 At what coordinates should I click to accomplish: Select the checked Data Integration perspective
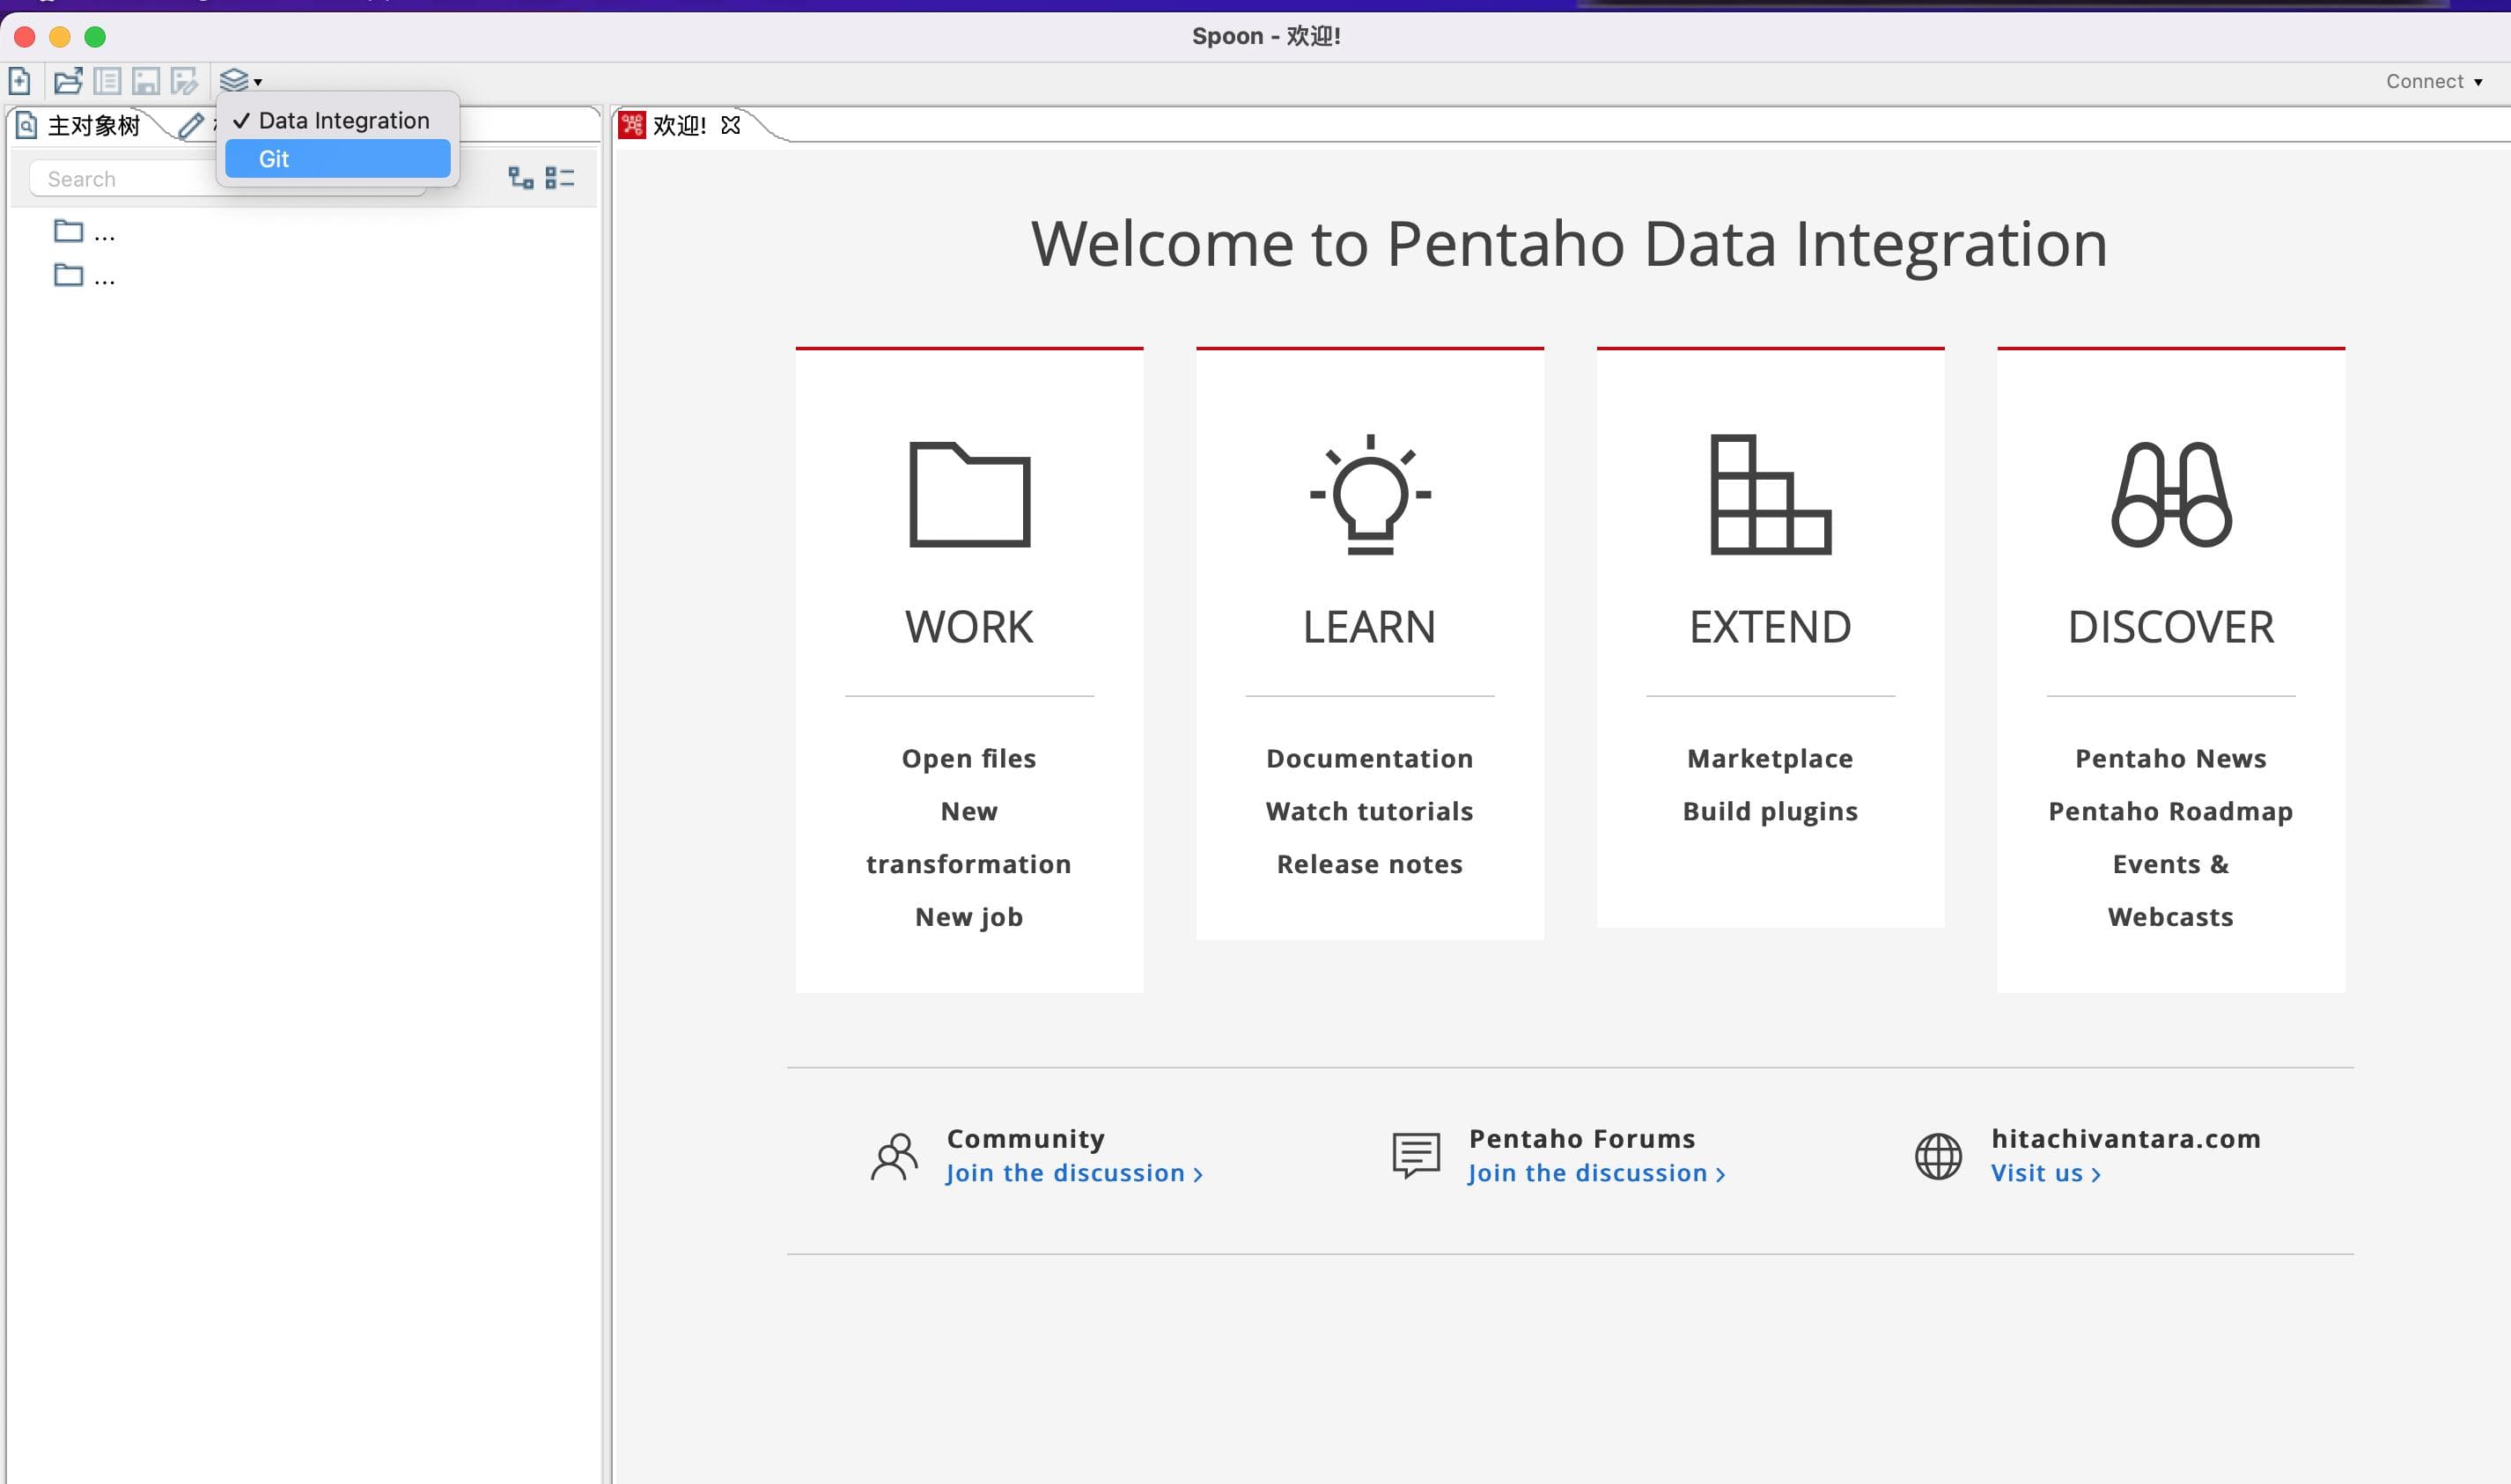tap(338, 120)
